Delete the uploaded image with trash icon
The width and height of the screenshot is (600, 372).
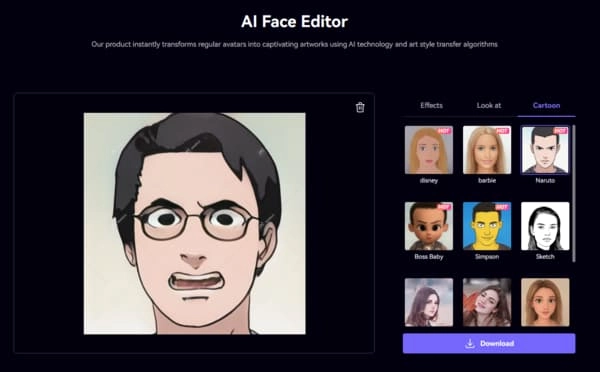[360, 108]
